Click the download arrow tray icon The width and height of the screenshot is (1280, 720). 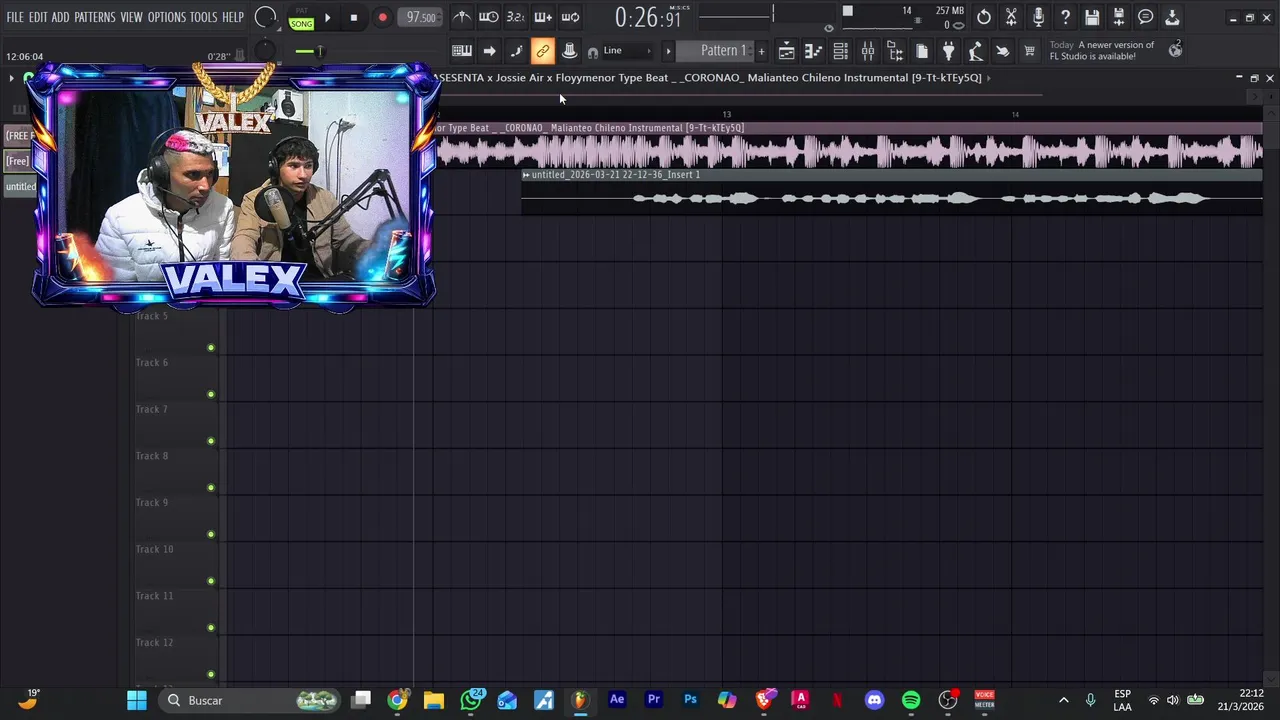[x=1173, y=17]
